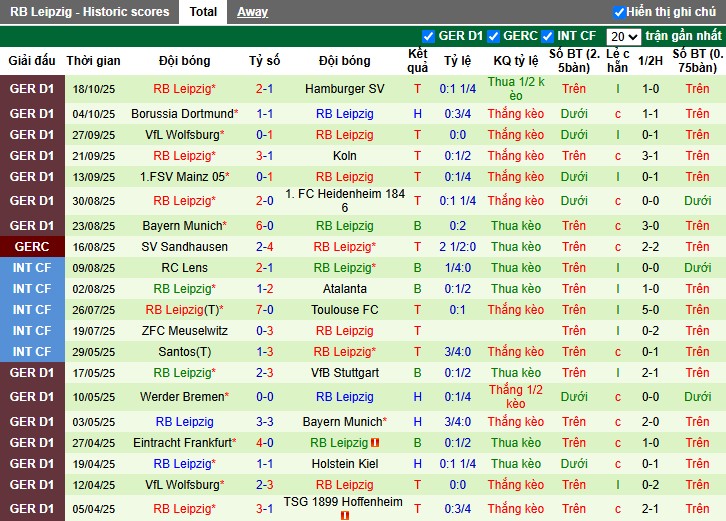The image size is (726, 521).
Task: Click Bayern Munich on 03/05/25 row
Action: pos(344,421)
